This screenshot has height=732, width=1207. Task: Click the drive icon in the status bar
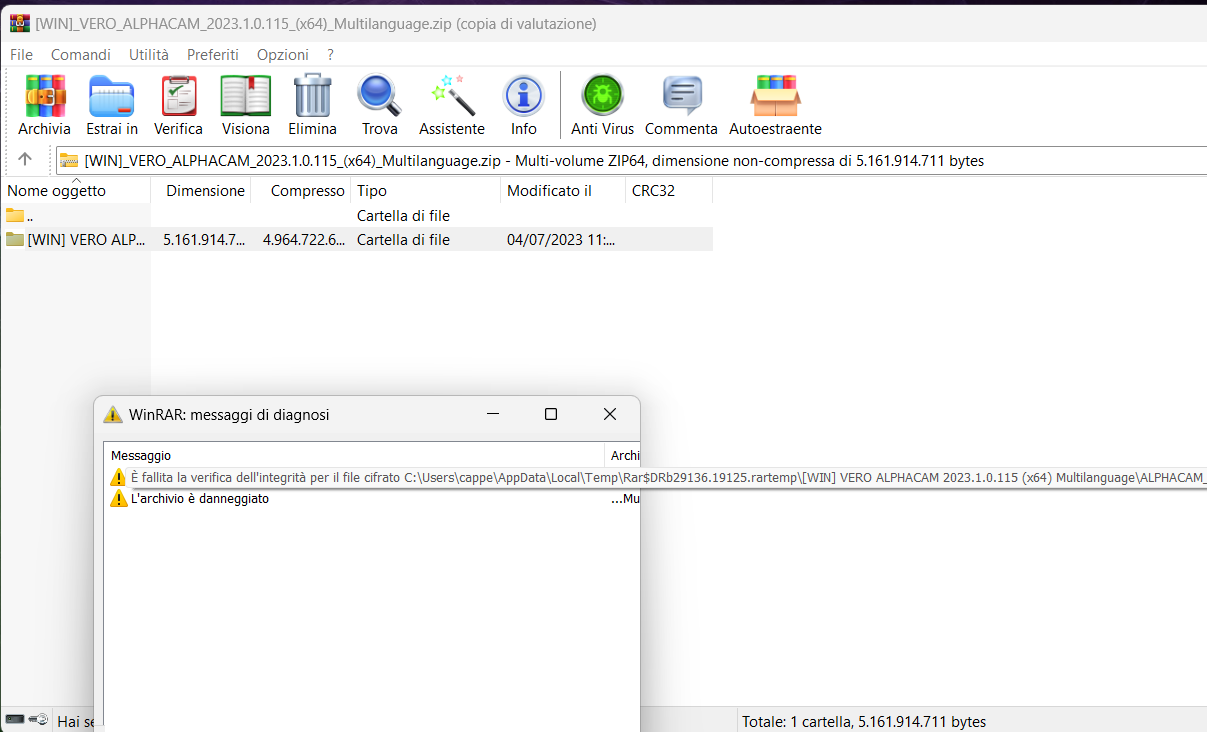click(x=15, y=719)
